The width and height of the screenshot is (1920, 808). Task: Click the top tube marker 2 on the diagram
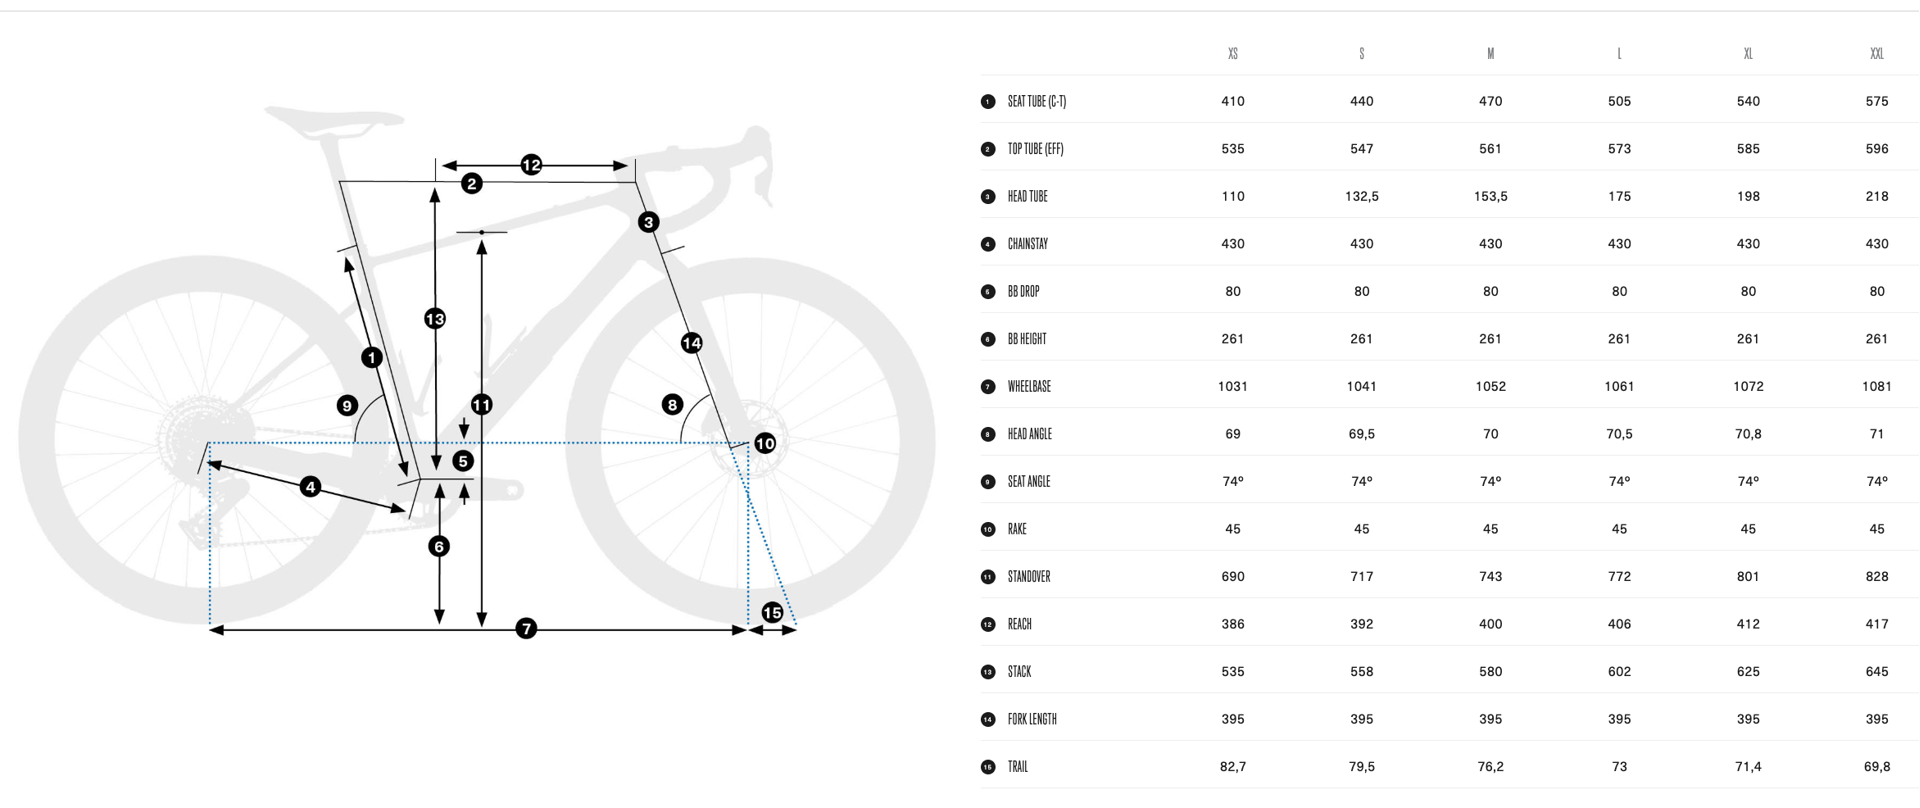472,184
